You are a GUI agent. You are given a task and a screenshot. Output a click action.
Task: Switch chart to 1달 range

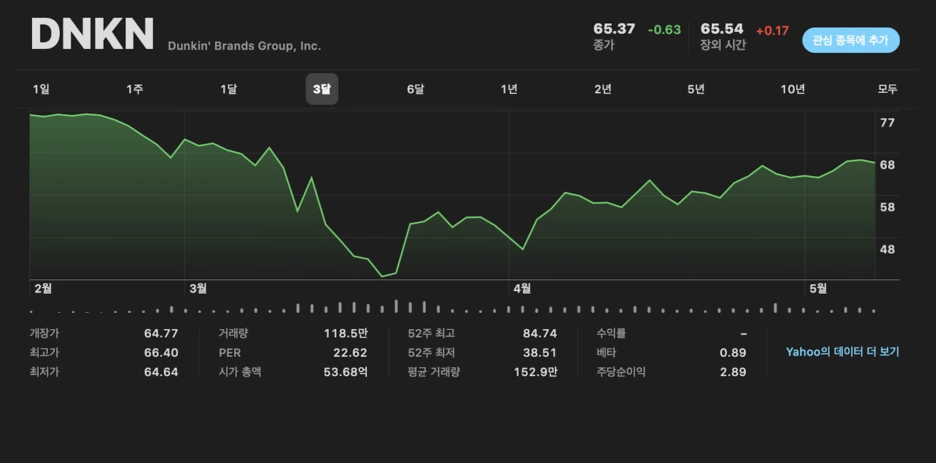(x=228, y=89)
